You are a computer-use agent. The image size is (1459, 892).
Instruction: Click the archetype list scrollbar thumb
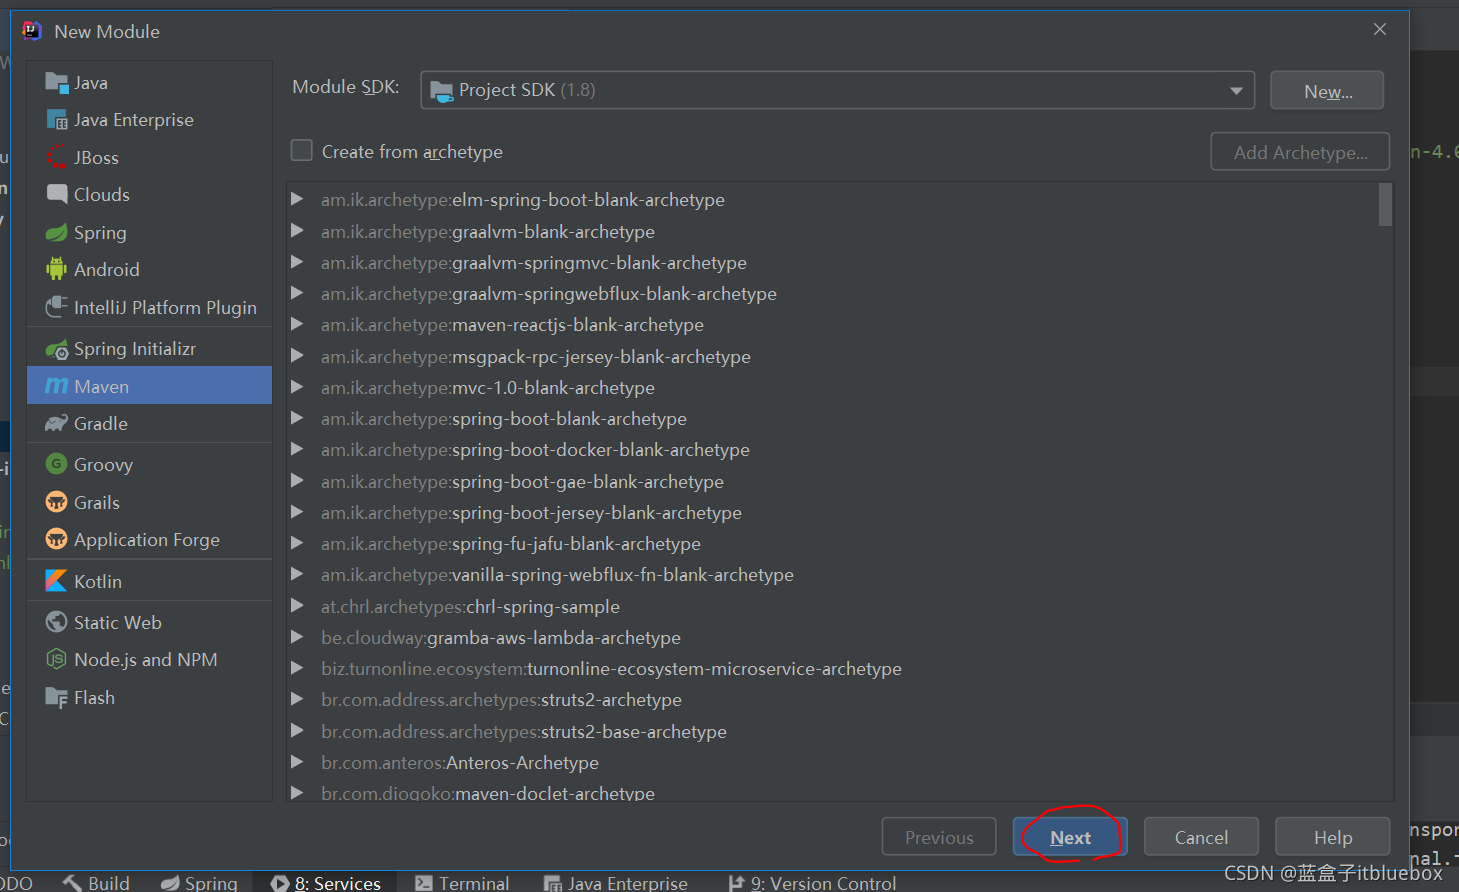coord(1385,204)
